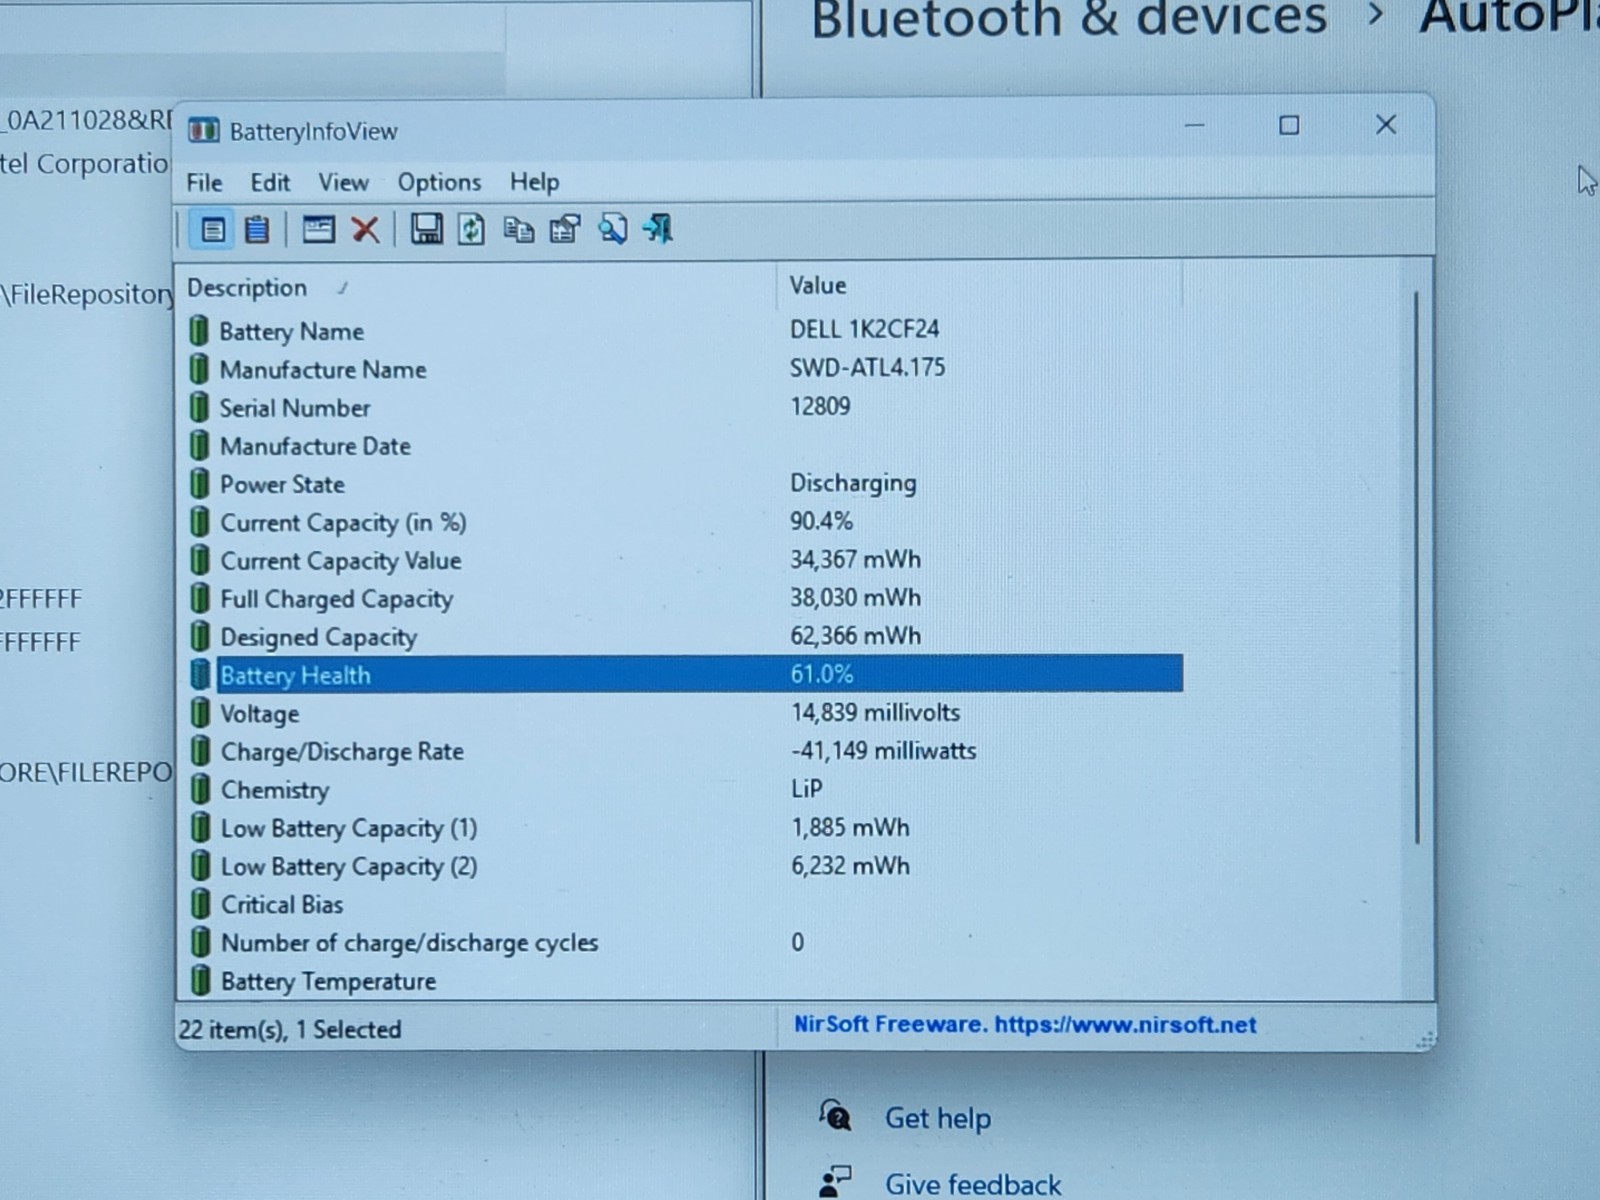Click the Get help link
1600x1200 pixels.
pyautogui.click(x=938, y=1118)
